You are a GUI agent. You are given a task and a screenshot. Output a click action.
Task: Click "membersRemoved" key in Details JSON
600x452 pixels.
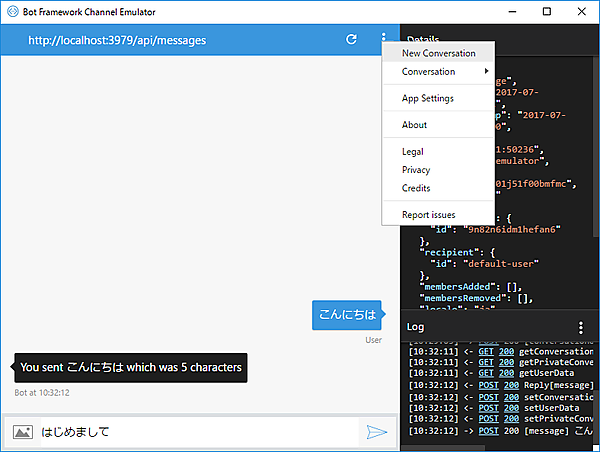[463, 298]
